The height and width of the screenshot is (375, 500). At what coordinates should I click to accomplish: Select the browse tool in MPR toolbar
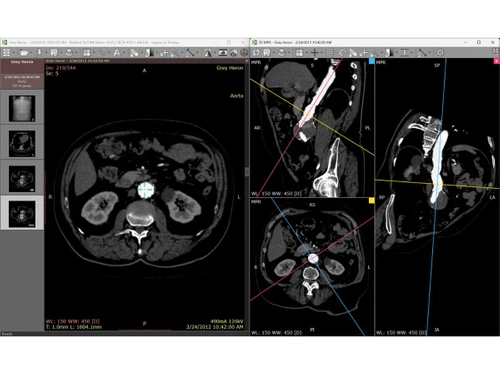click(353, 52)
